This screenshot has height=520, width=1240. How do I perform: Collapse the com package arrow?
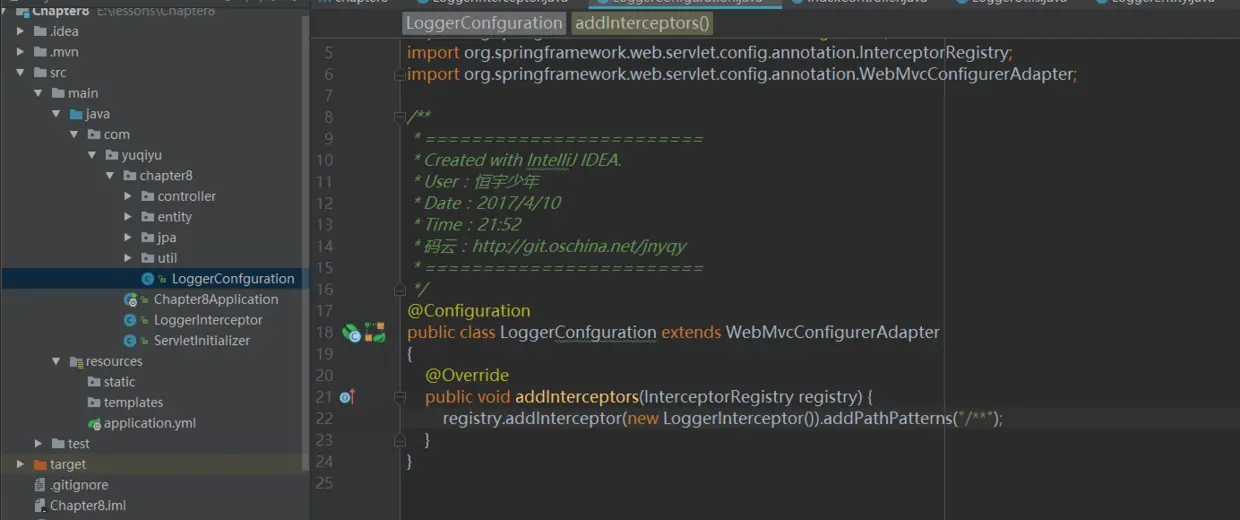pos(75,134)
